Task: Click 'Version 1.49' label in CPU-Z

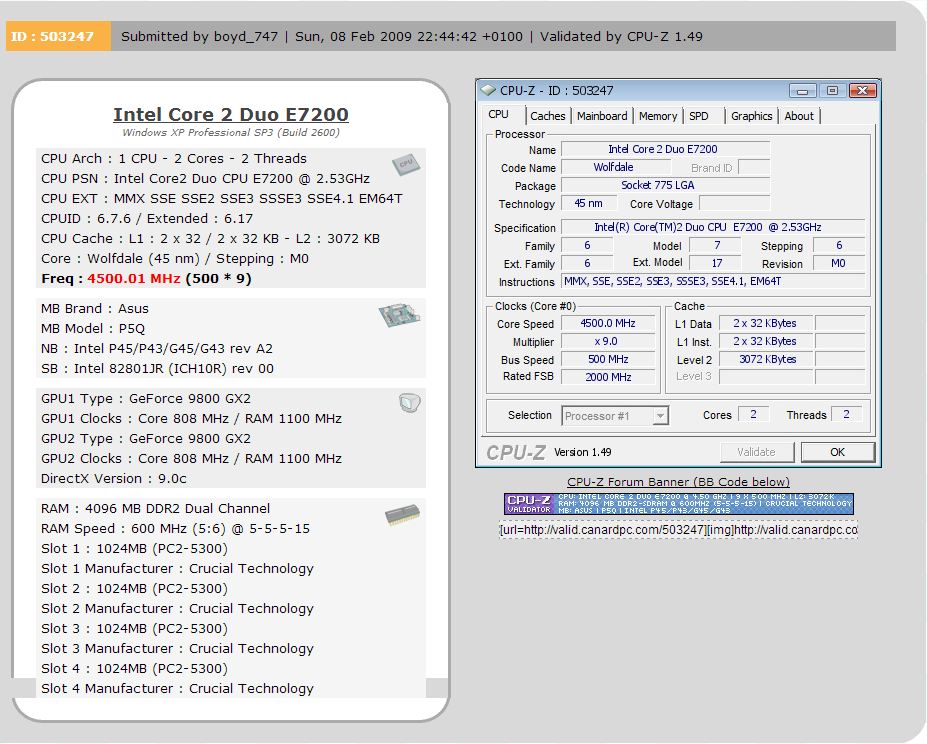Action: pyautogui.click(x=582, y=452)
